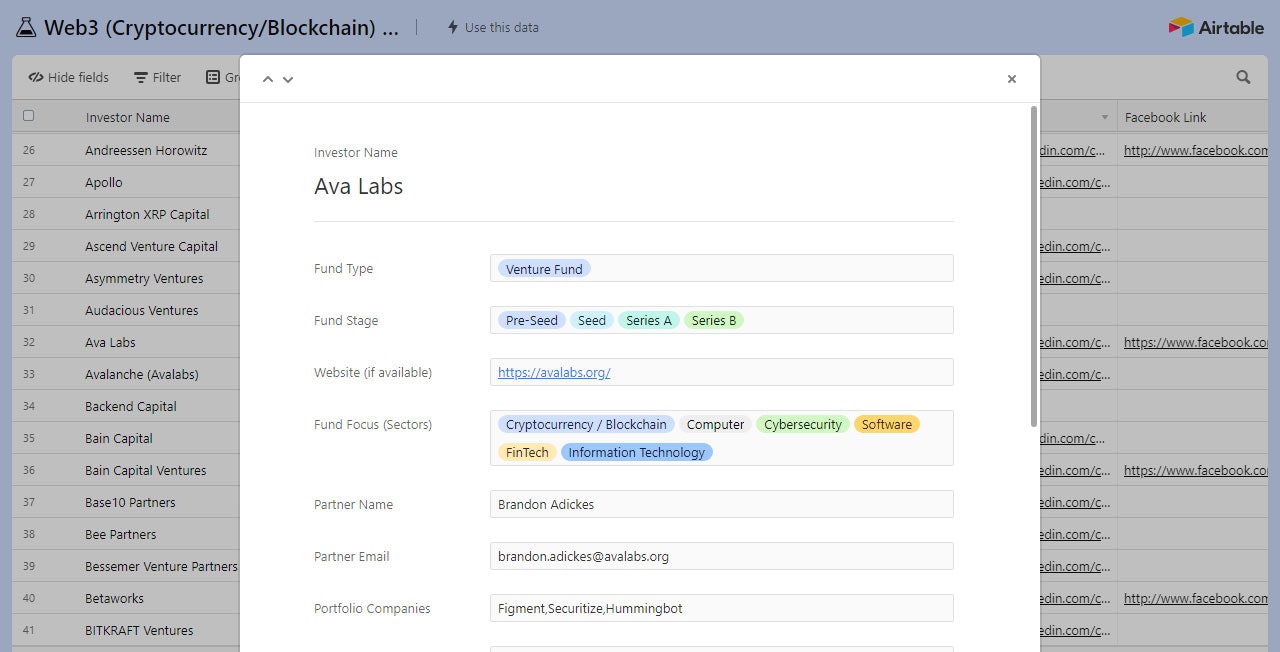Open the https://avalabs.org/ website link
The image size is (1280, 652).
tap(554, 372)
